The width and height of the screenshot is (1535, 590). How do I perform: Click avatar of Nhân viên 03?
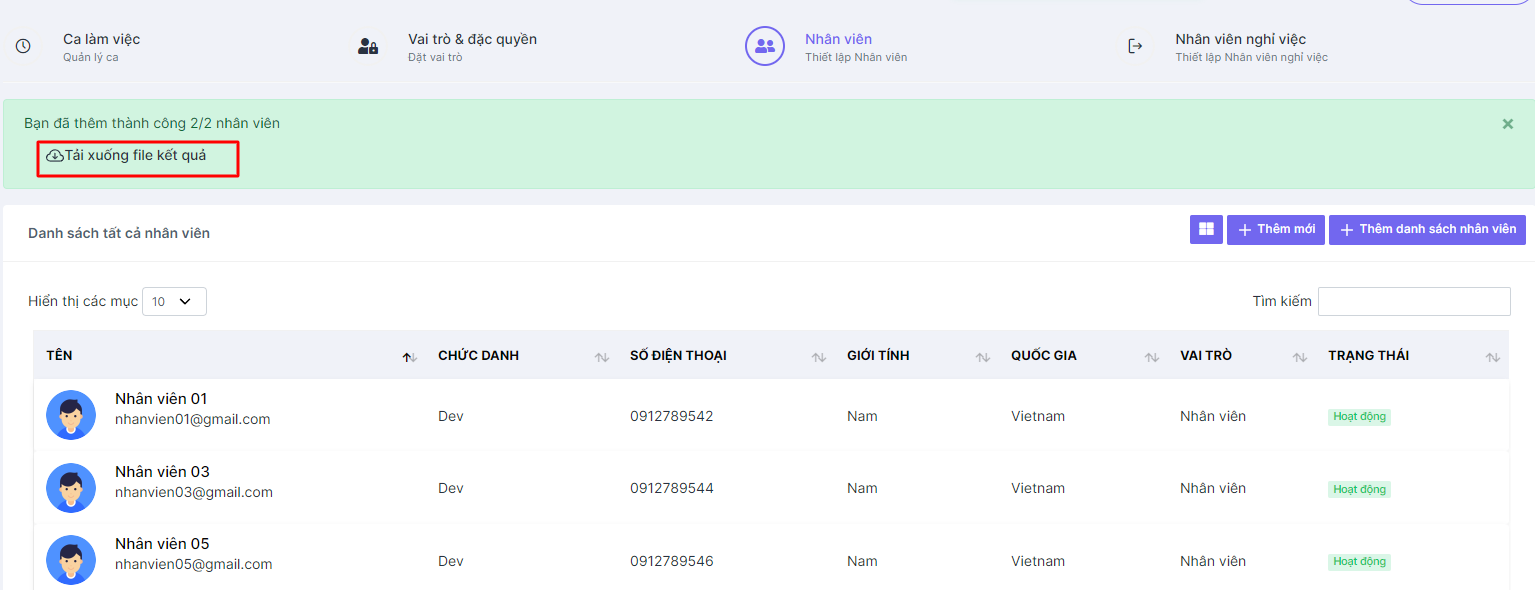(x=71, y=488)
